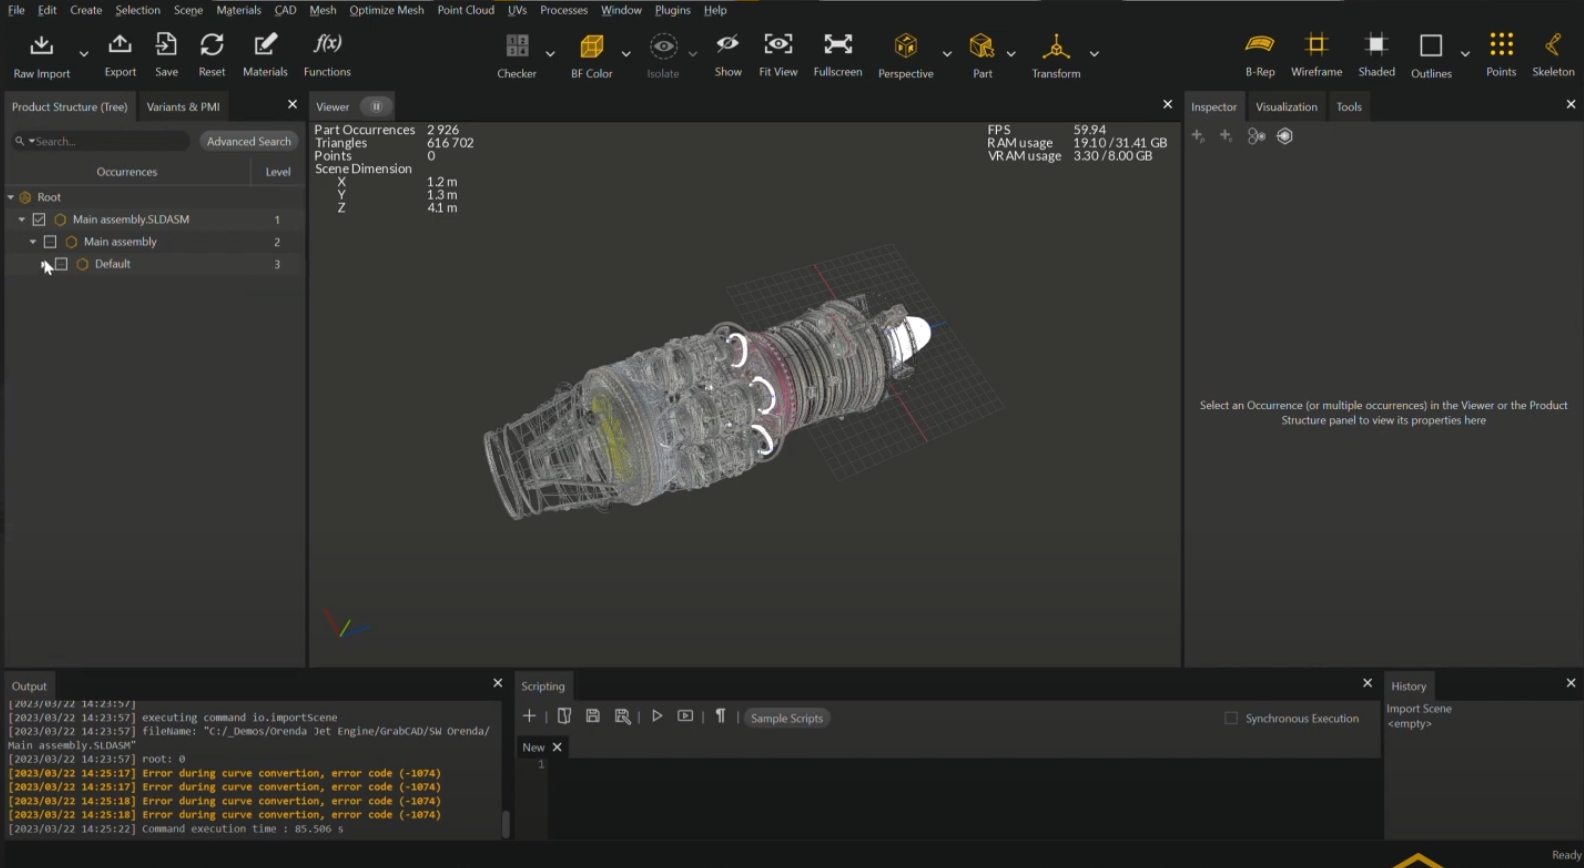
Task: Click the open script file icon
Action: click(564, 716)
